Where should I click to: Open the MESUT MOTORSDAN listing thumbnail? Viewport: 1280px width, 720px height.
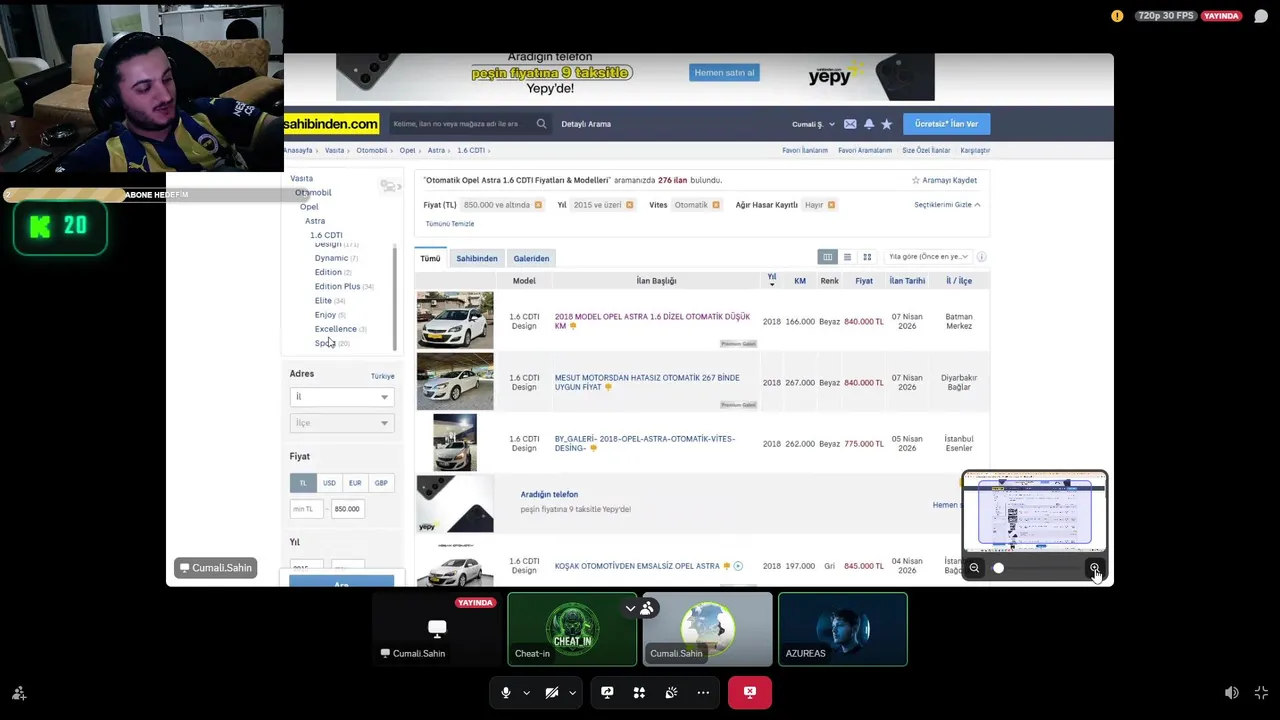pyautogui.click(x=455, y=382)
